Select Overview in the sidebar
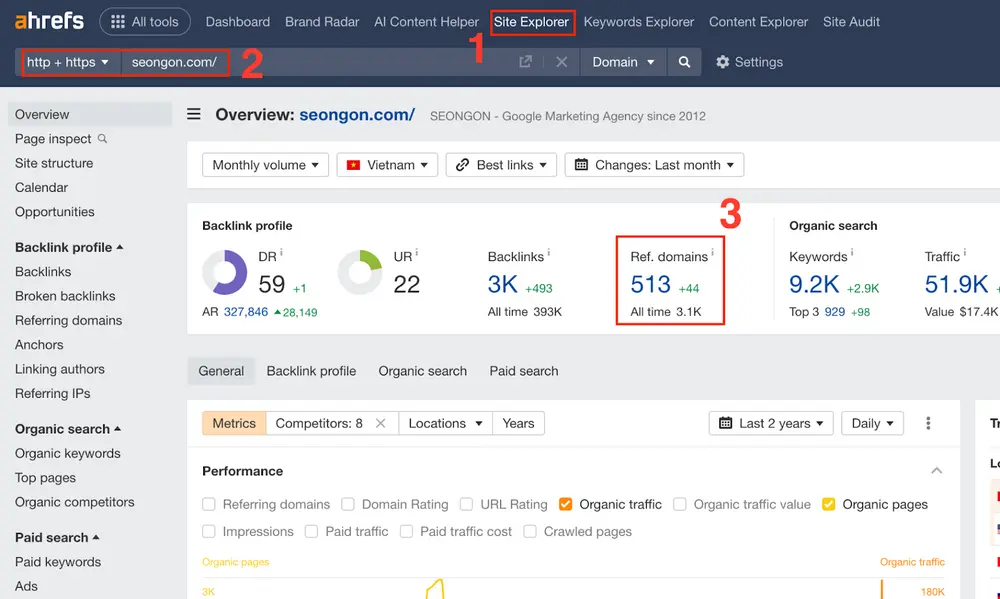1000x599 pixels. 90,114
